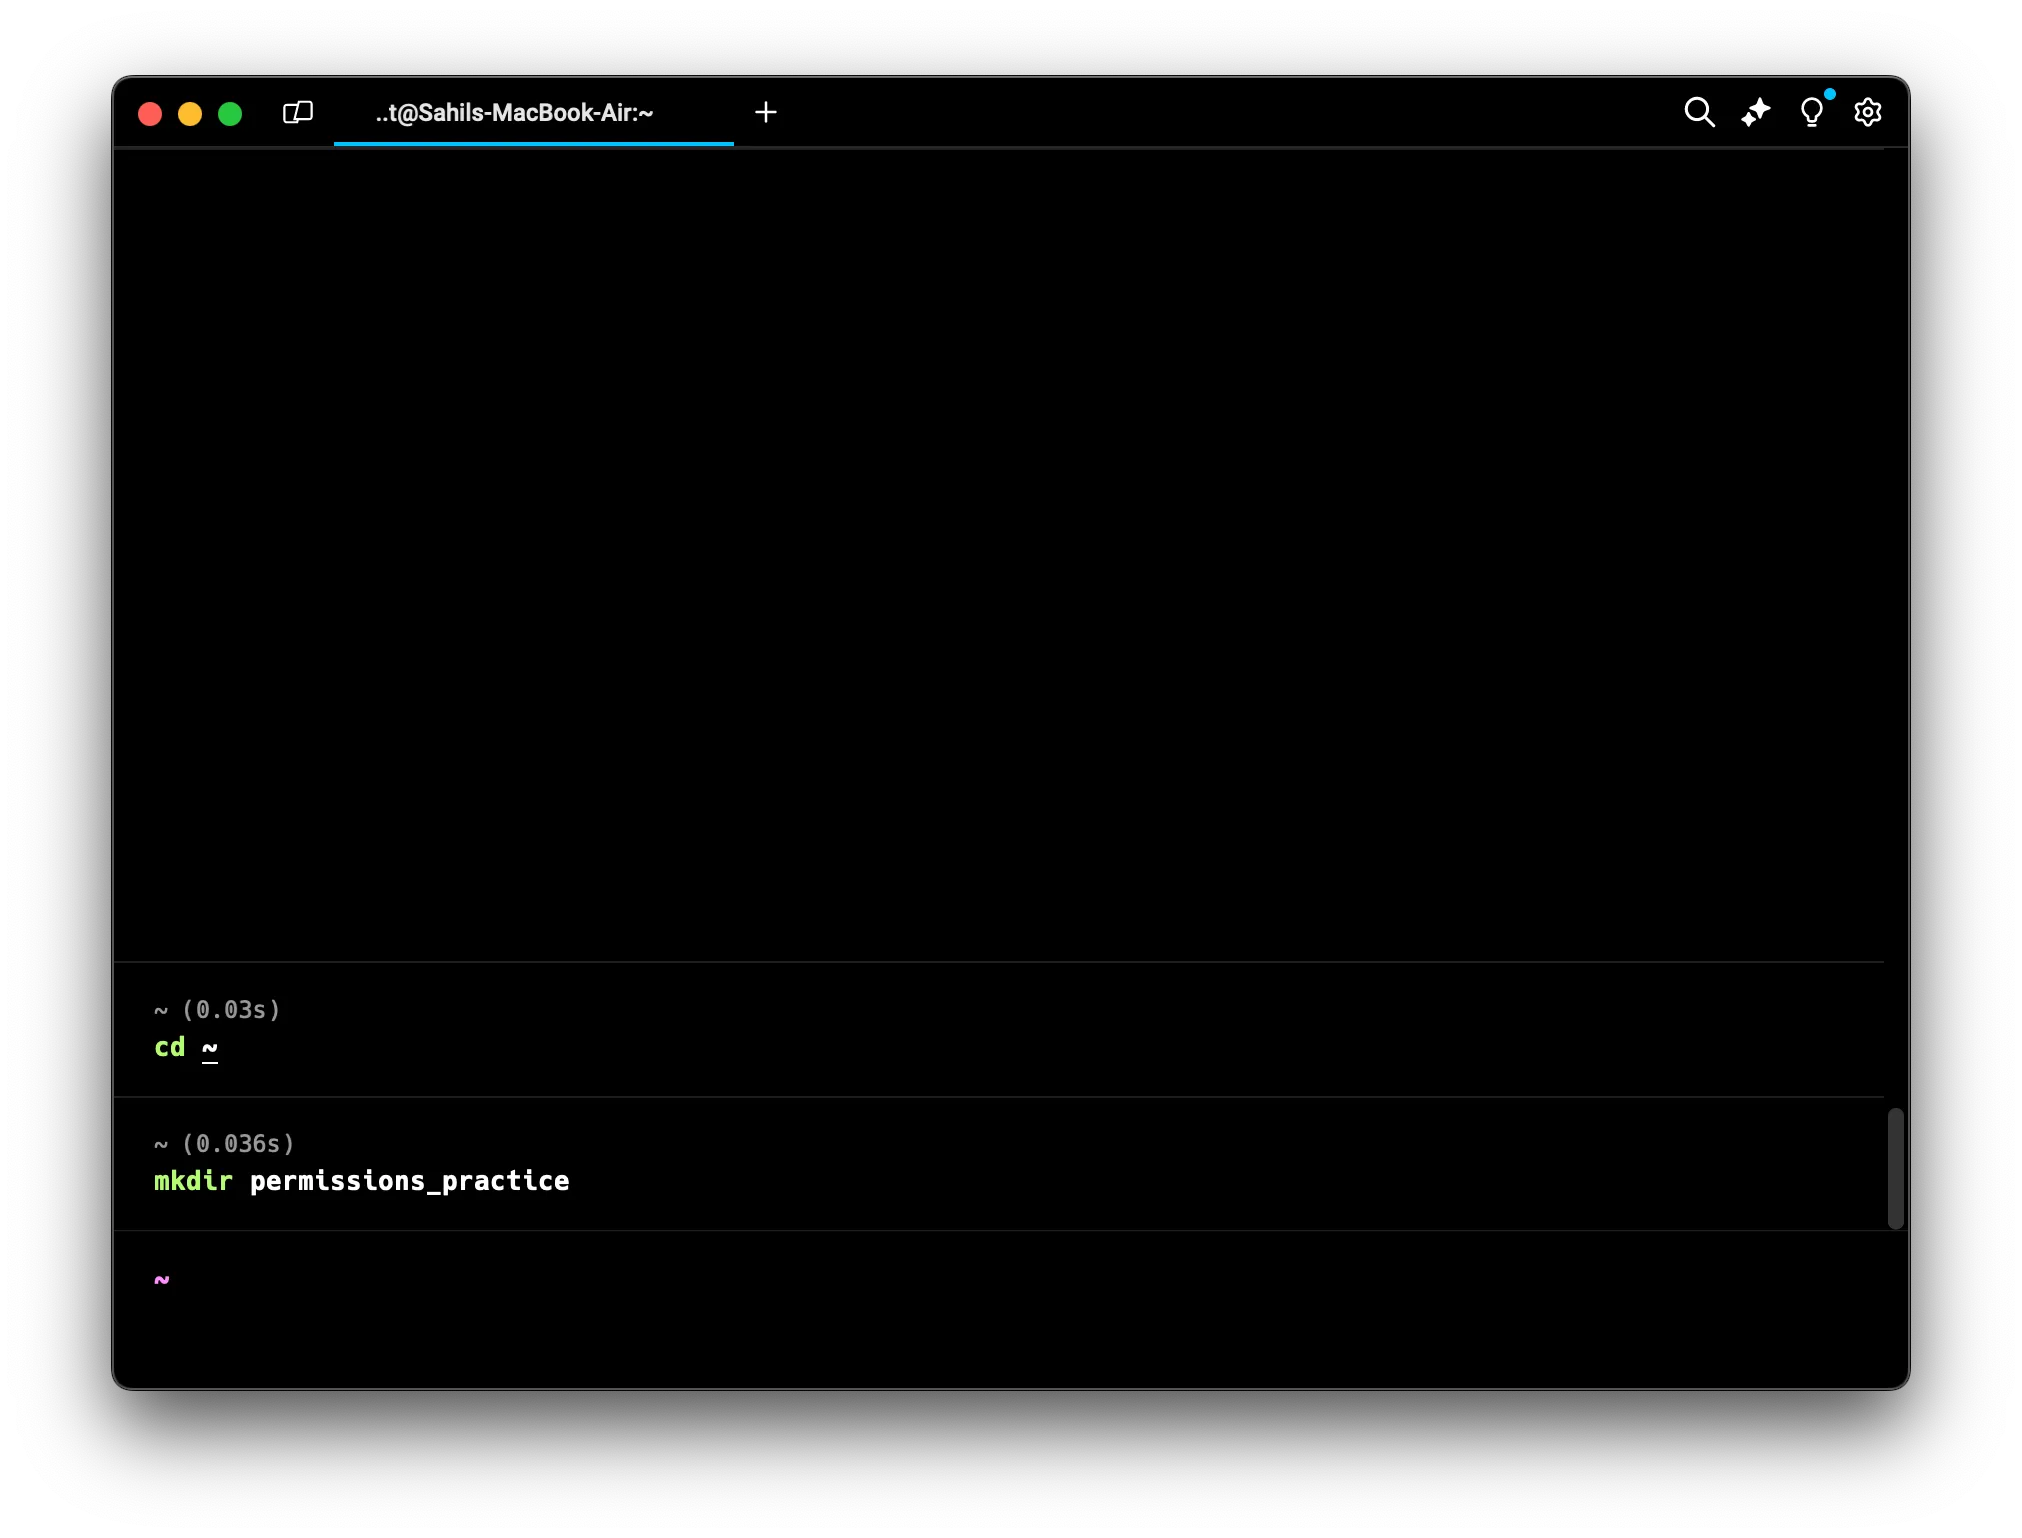Image resolution: width=2022 pixels, height=1538 pixels.
Task: Open the settings gear icon
Action: [1867, 112]
